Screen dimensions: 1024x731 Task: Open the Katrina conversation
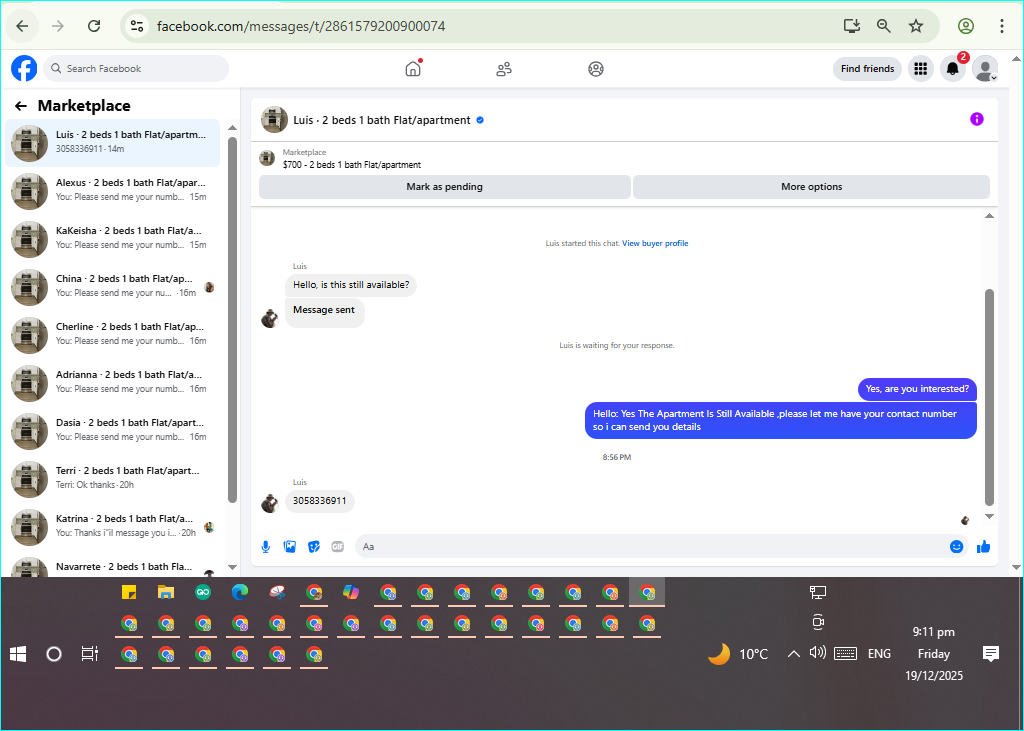112,527
